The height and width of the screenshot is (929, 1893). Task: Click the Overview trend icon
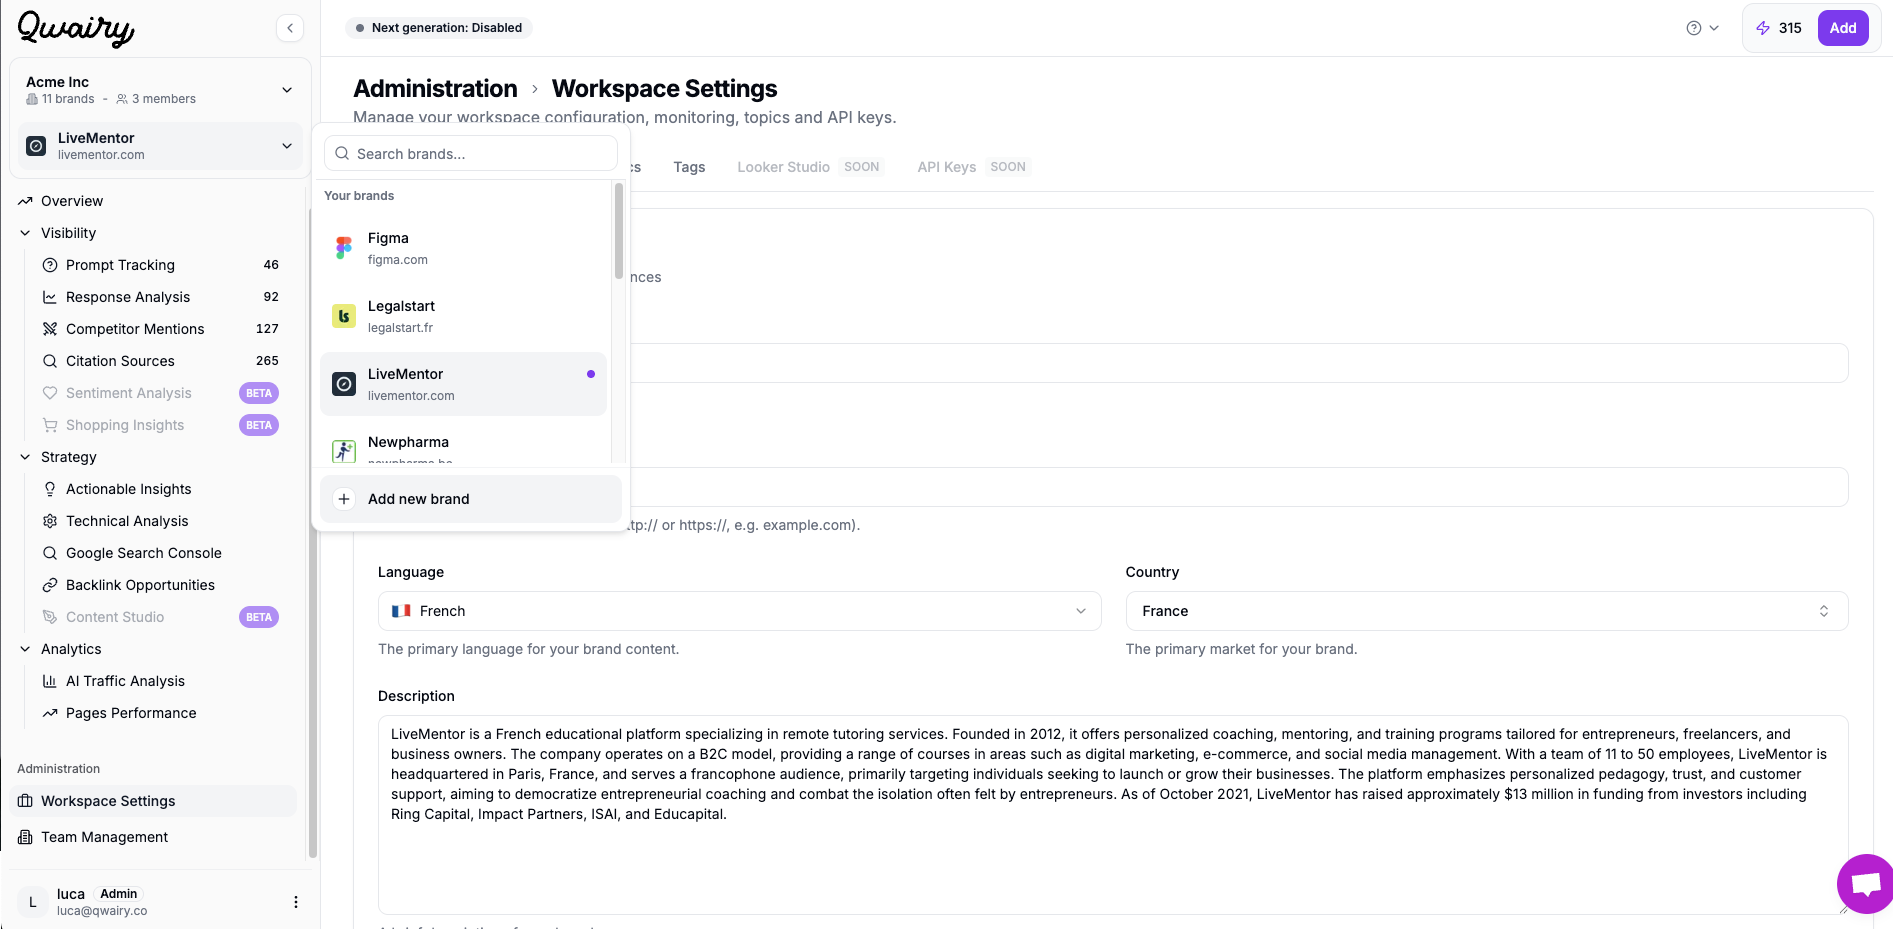(25, 201)
